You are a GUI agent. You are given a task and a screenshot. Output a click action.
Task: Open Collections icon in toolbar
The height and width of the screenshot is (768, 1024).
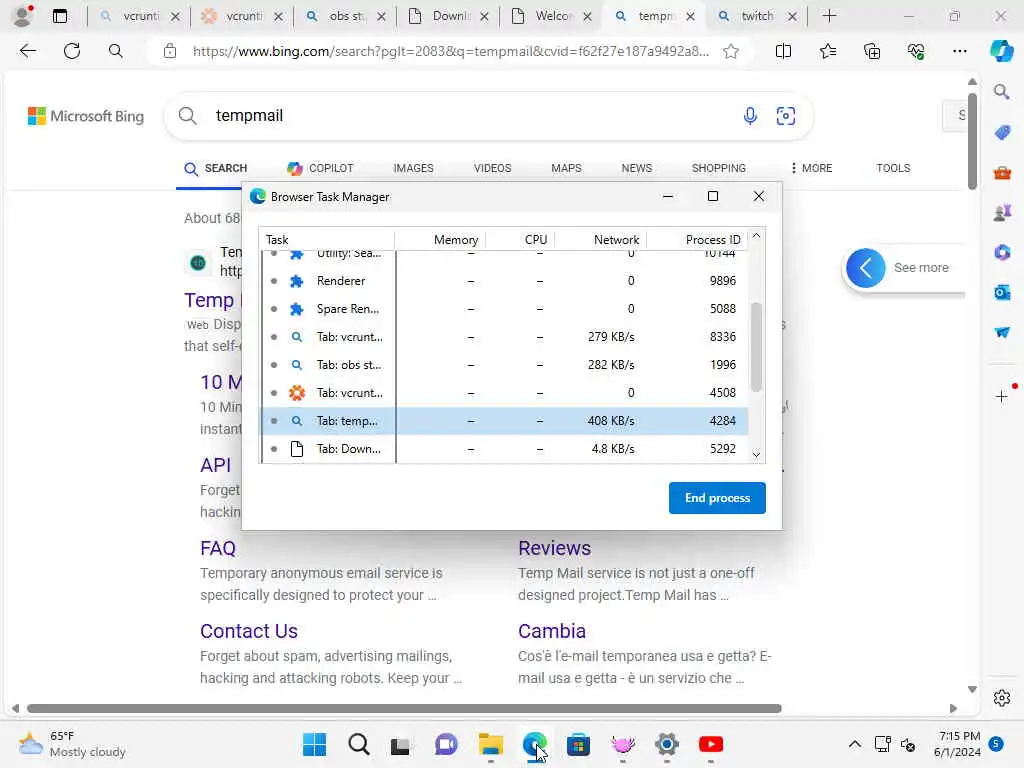point(872,51)
